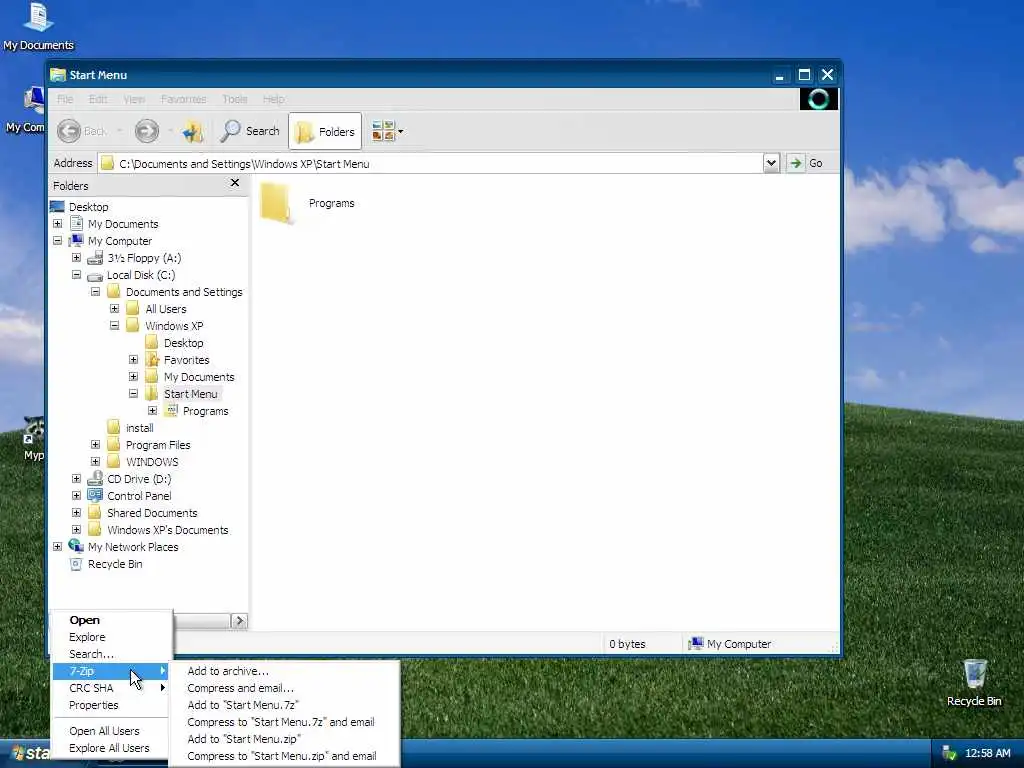Screen dimensions: 1024x768
Task: Expand CD Drive (D:) node
Action: tap(76, 479)
